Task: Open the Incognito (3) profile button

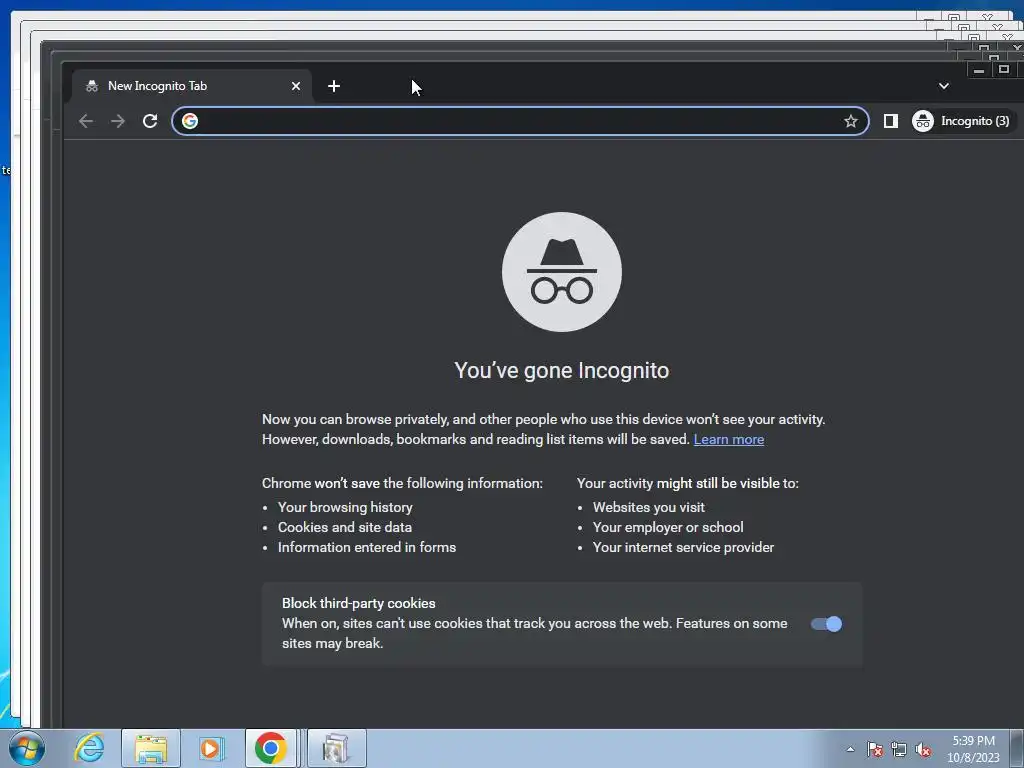Action: (x=961, y=121)
